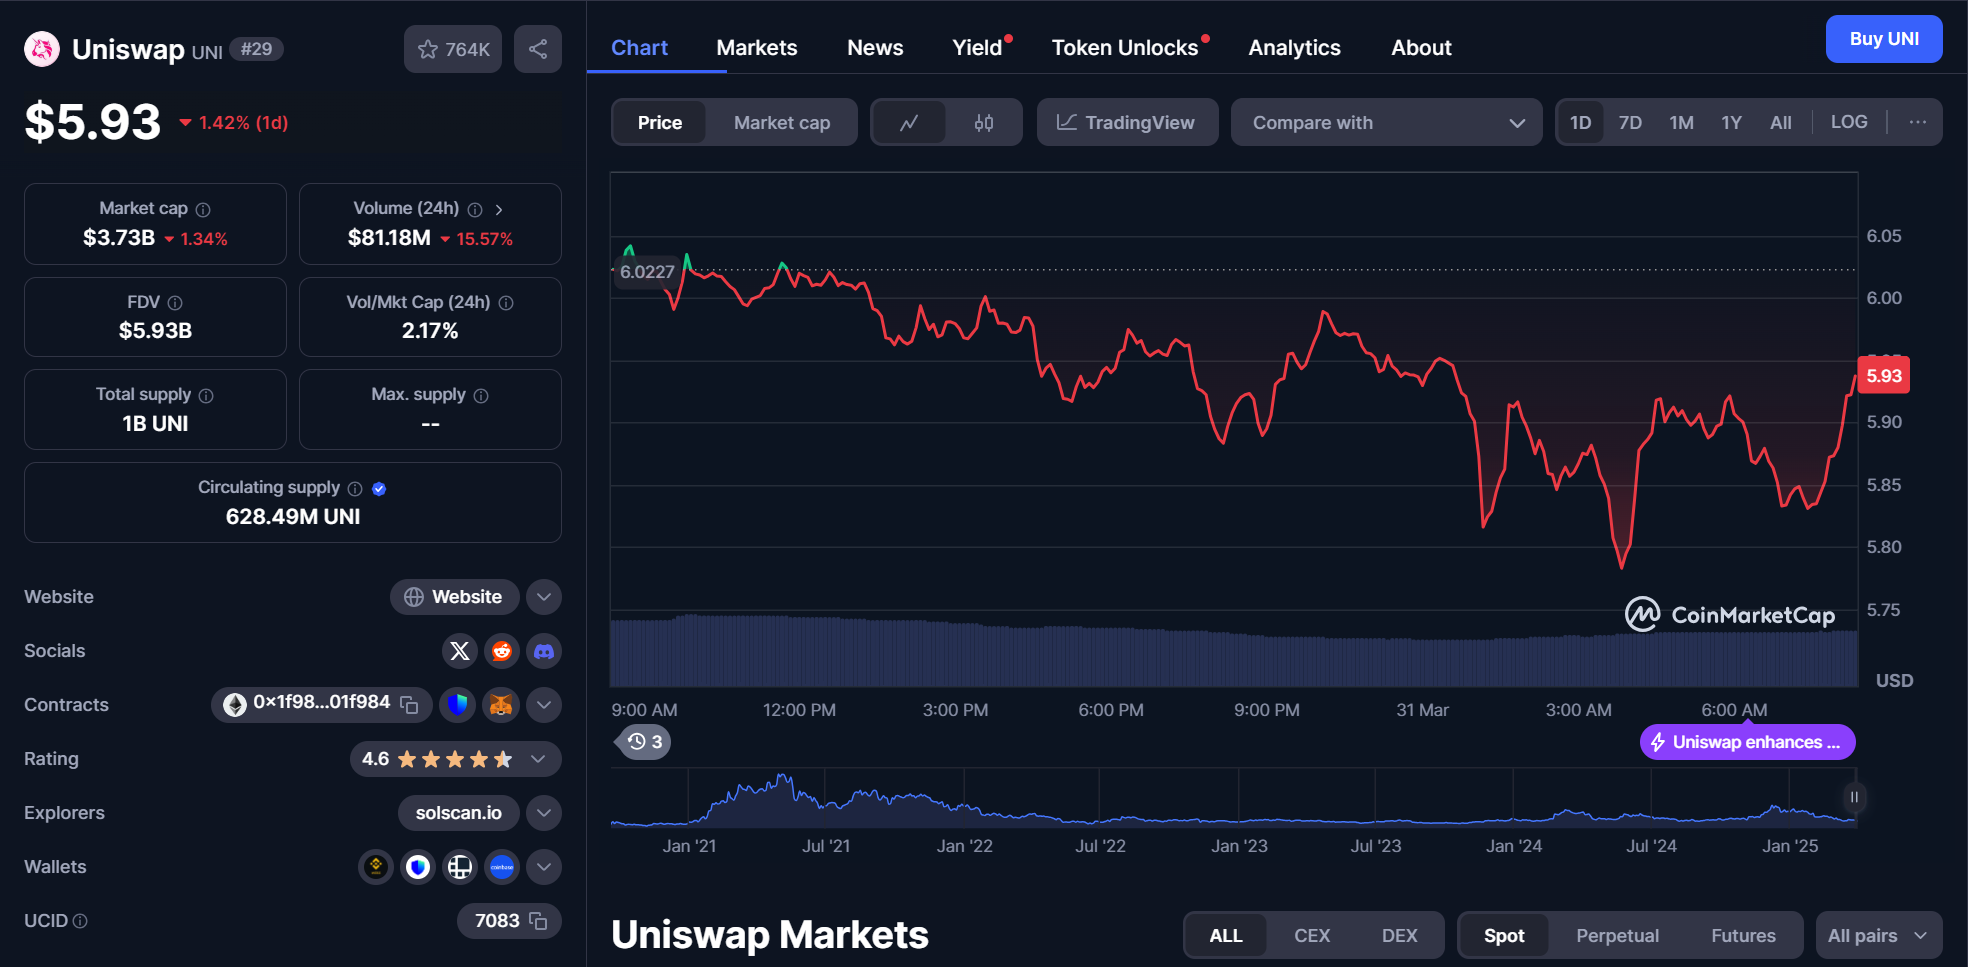Viewport: 1968px width, 967px height.
Task: Copy the UCID 7083 value
Action: [538, 921]
